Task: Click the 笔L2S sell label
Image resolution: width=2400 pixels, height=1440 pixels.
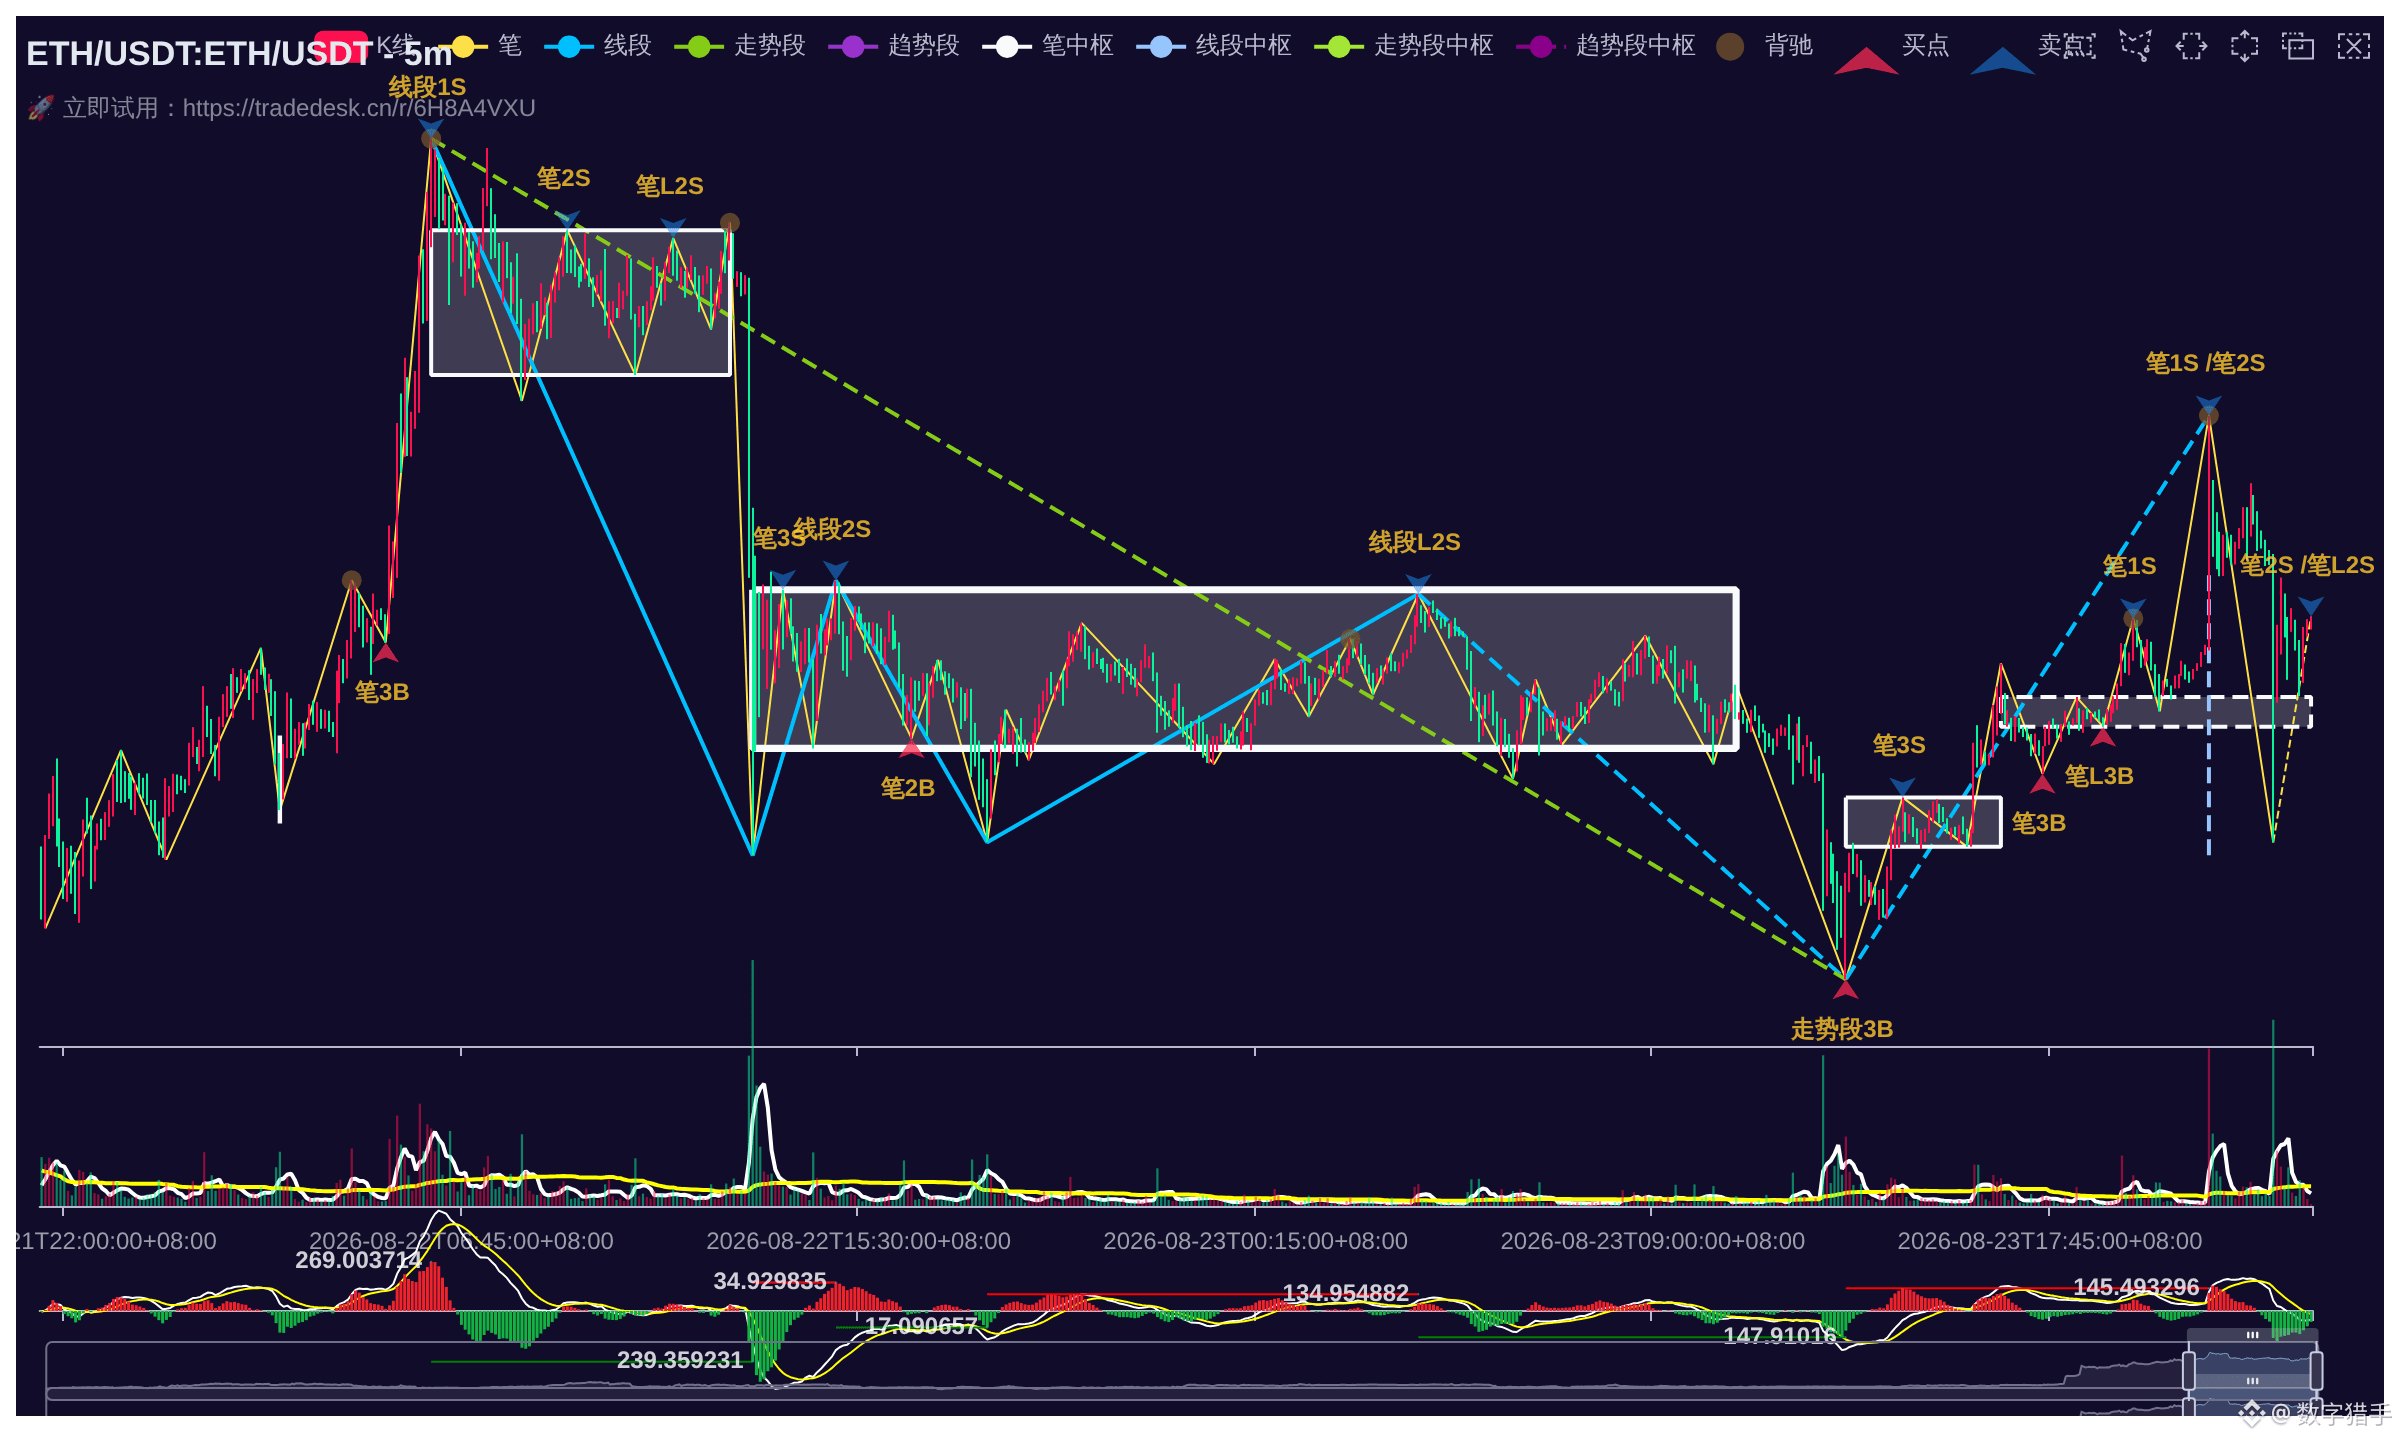Action: click(670, 186)
